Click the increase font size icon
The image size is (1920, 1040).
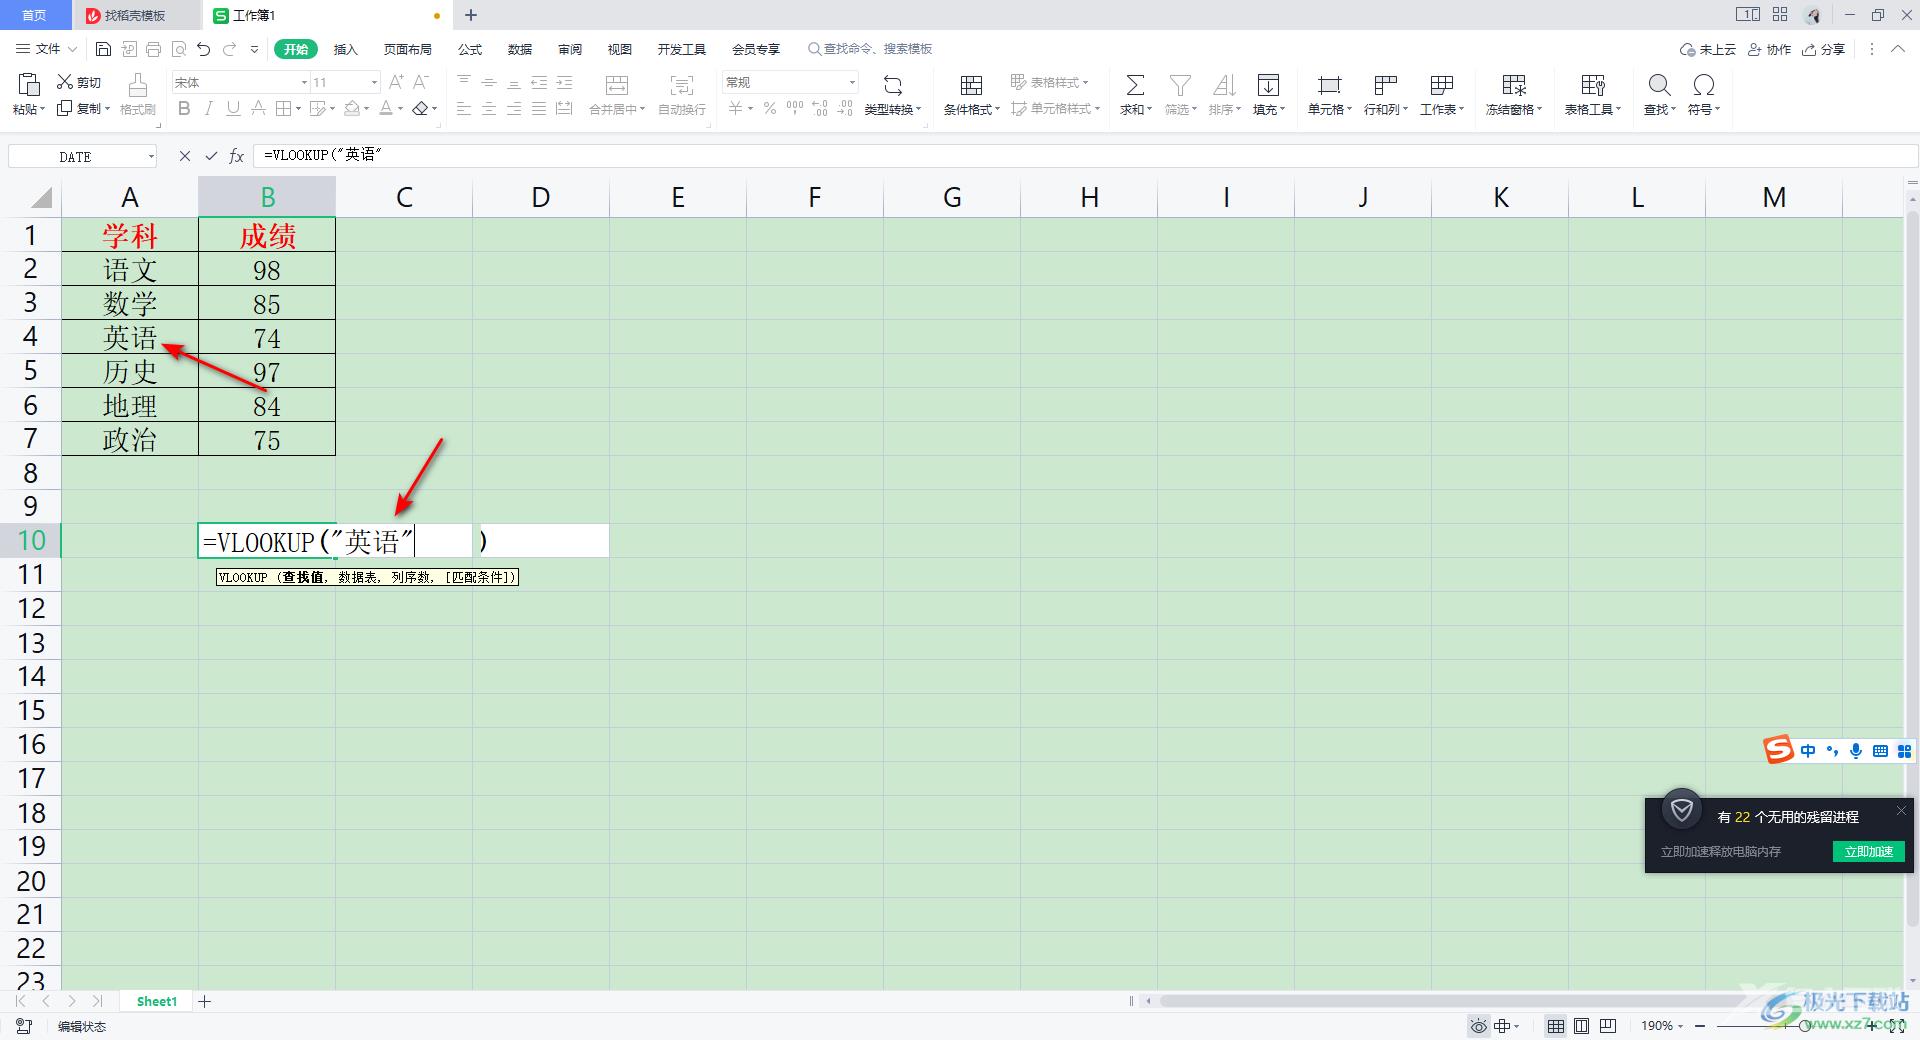(x=397, y=82)
